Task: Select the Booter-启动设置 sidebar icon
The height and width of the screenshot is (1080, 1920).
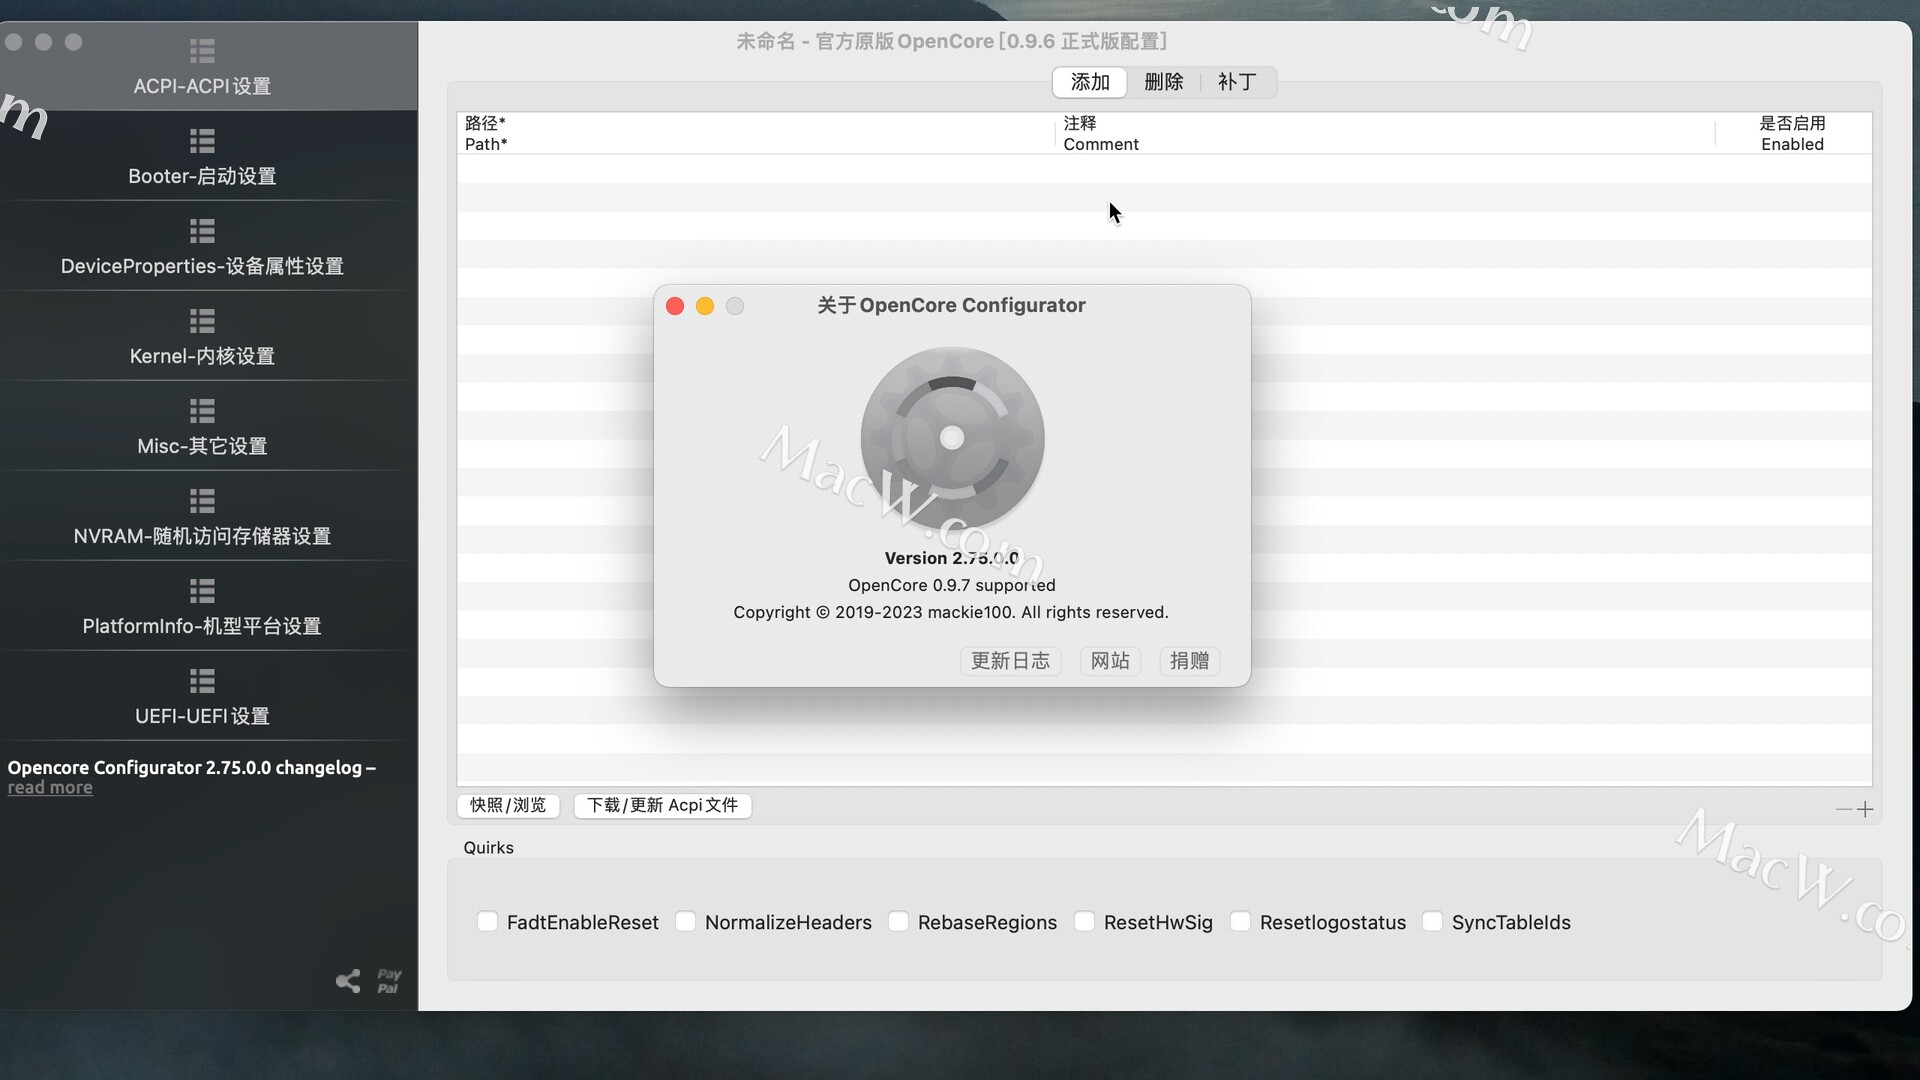Action: coord(201,157)
